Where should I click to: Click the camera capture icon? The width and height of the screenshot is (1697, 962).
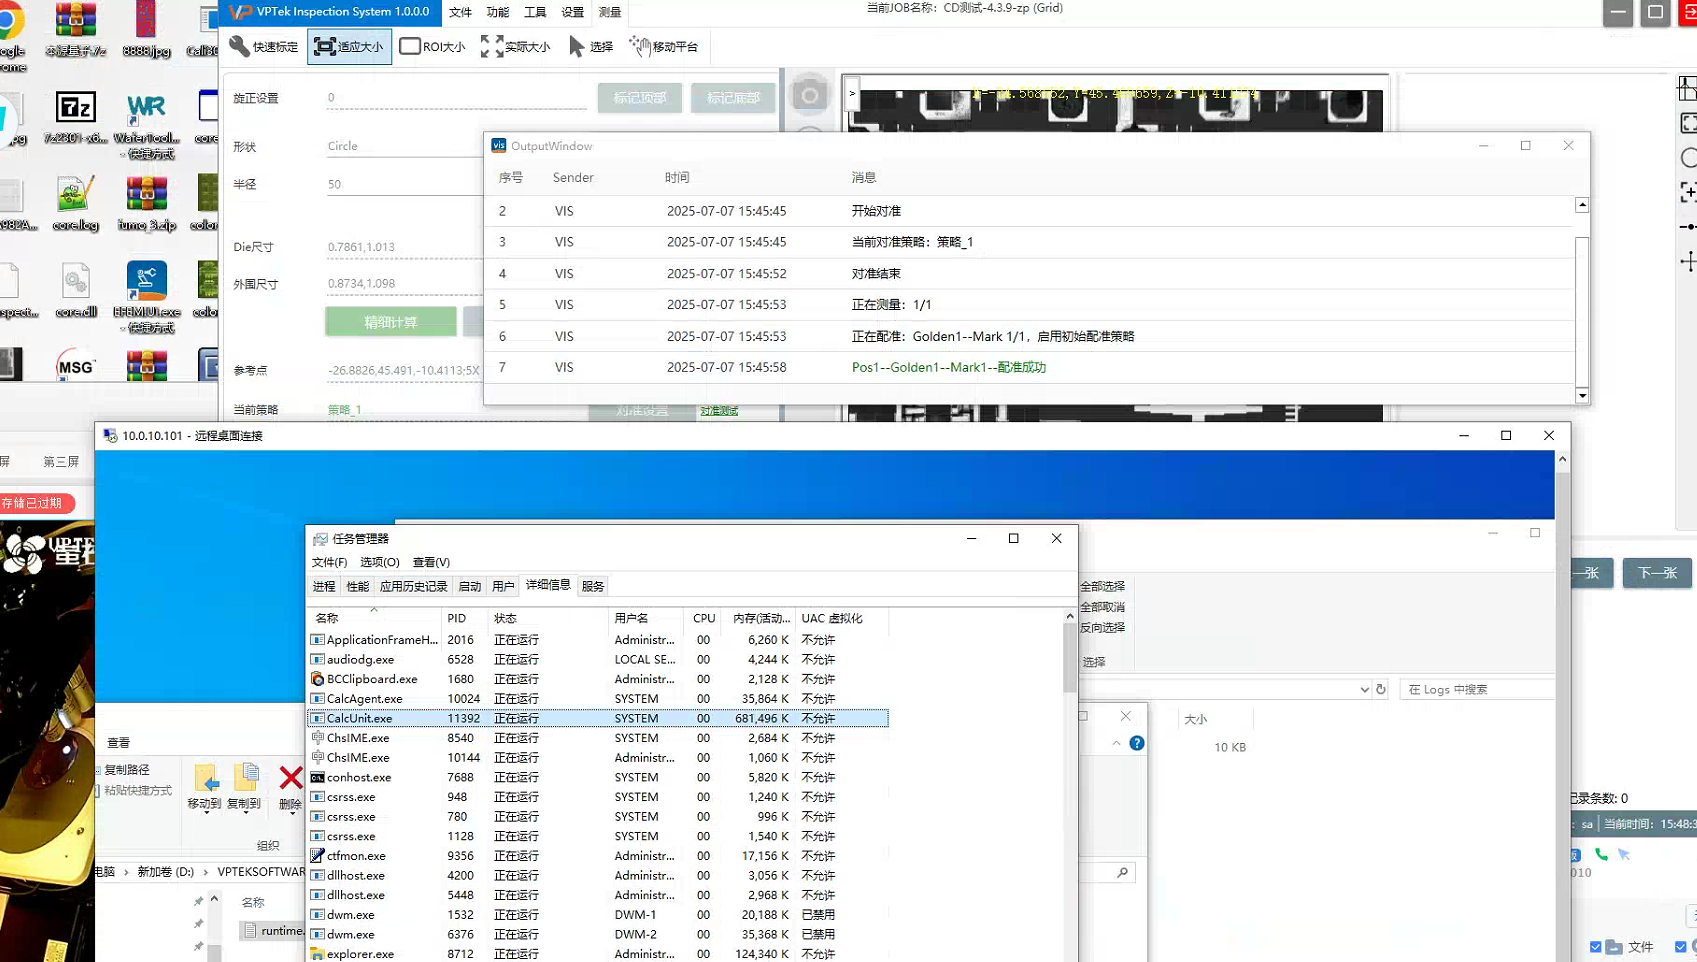tap(809, 95)
